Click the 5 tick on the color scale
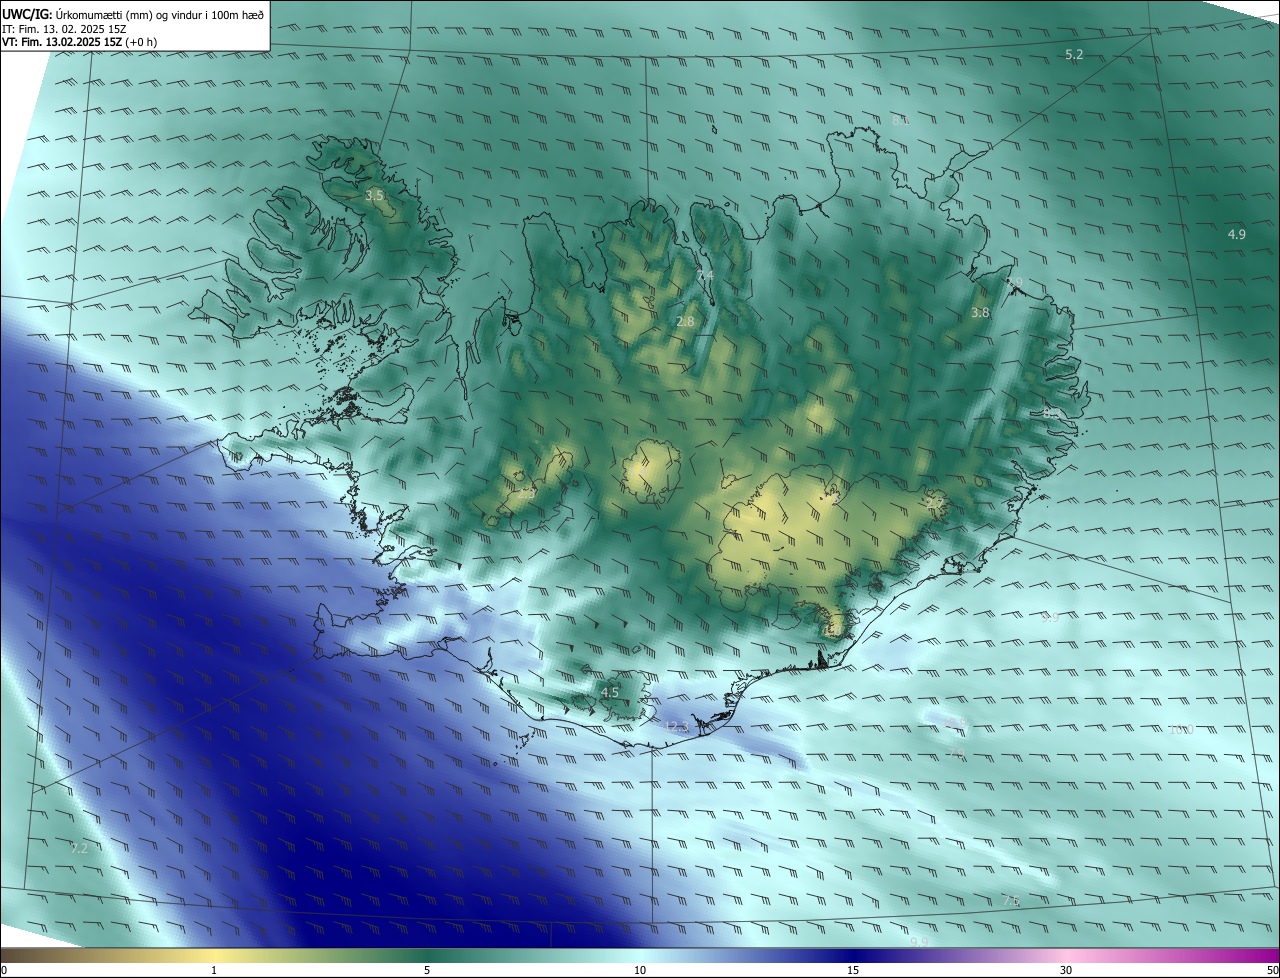Viewport: 1280px width, 978px height. point(427,970)
